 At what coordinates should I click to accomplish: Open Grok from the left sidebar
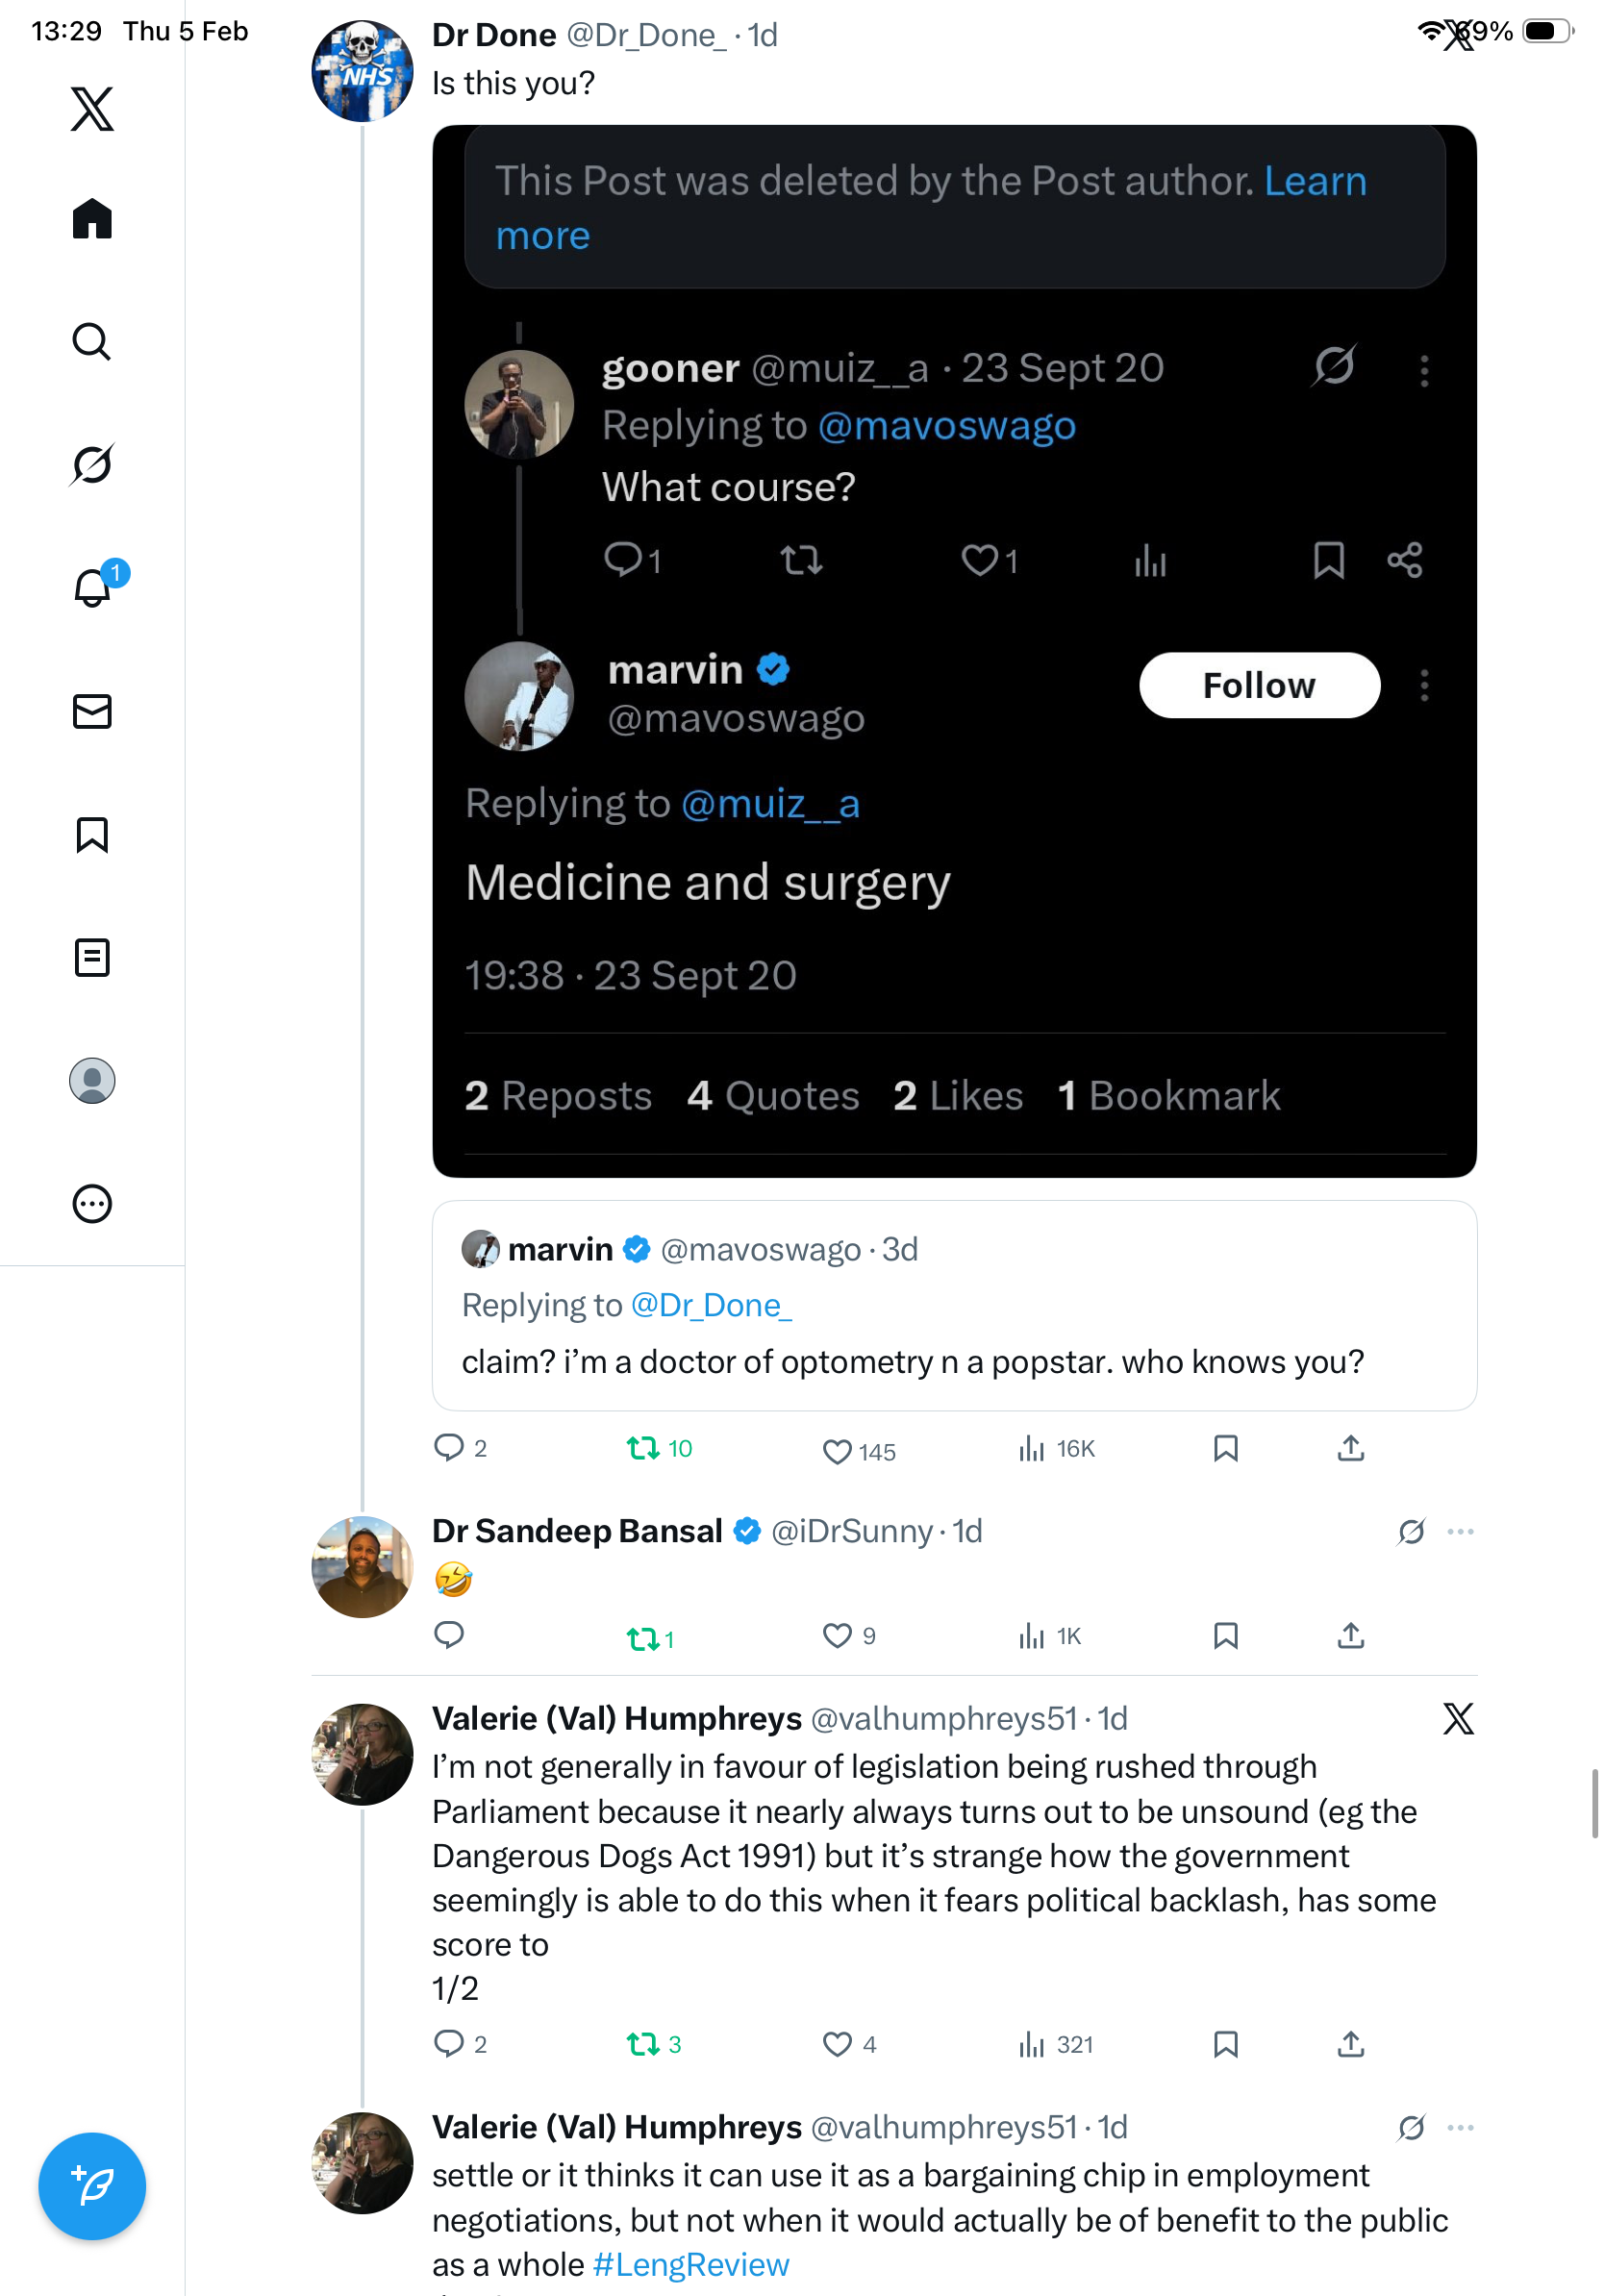[91, 465]
